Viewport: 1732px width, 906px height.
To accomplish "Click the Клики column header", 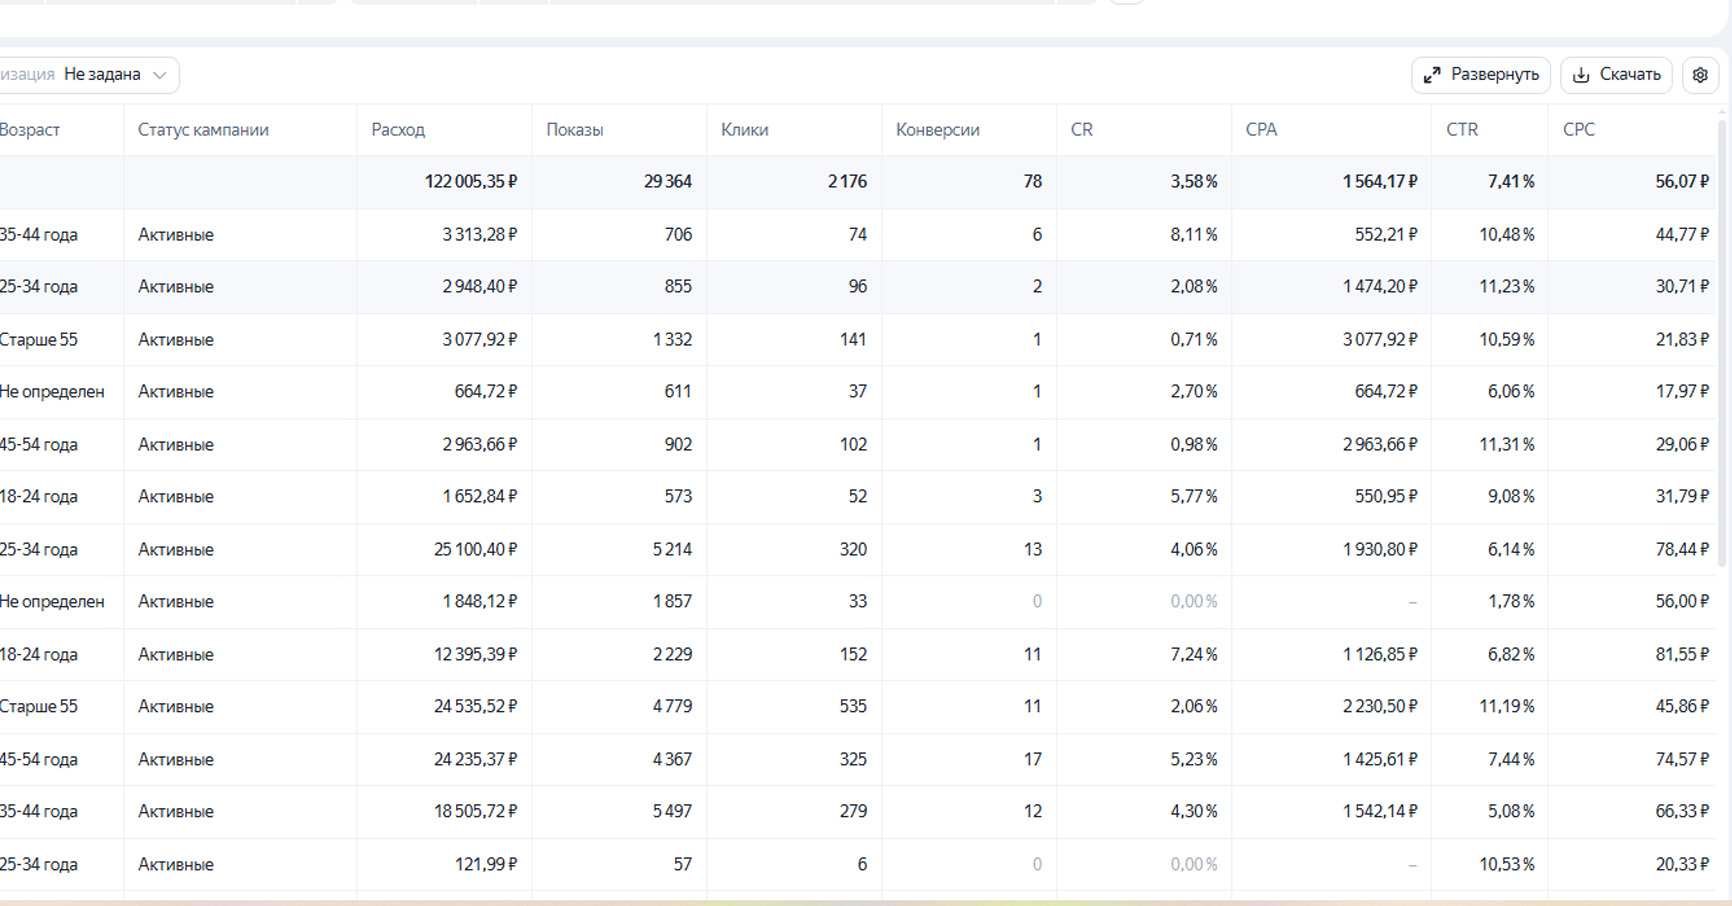I will pyautogui.click(x=745, y=130).
